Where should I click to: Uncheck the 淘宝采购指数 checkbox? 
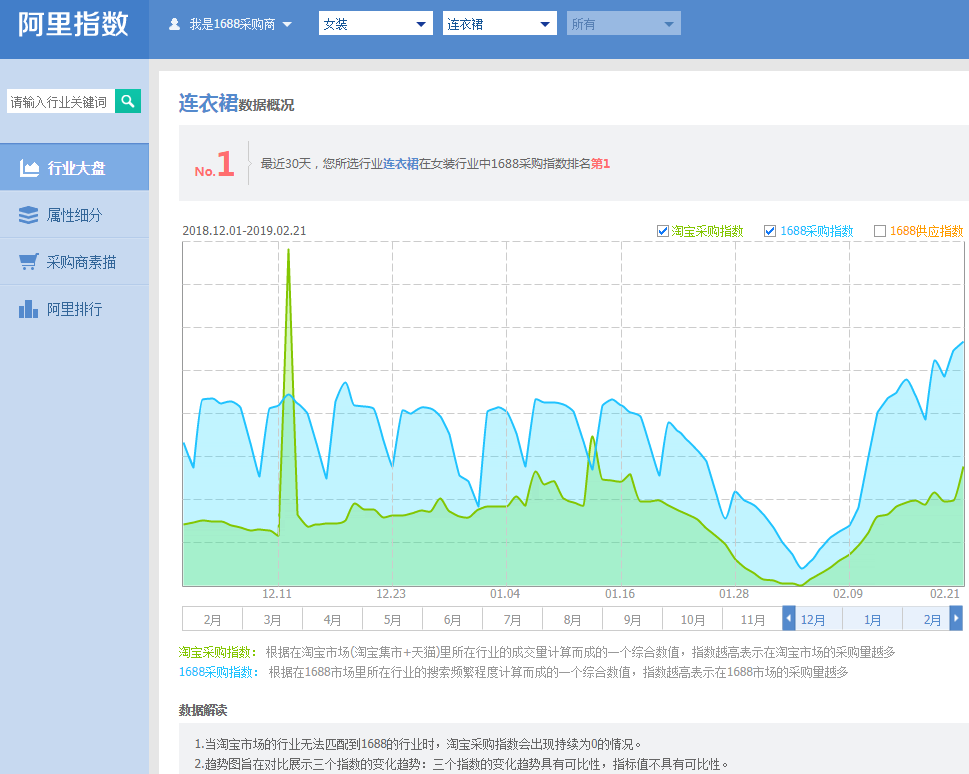click(x=662, y=231)
